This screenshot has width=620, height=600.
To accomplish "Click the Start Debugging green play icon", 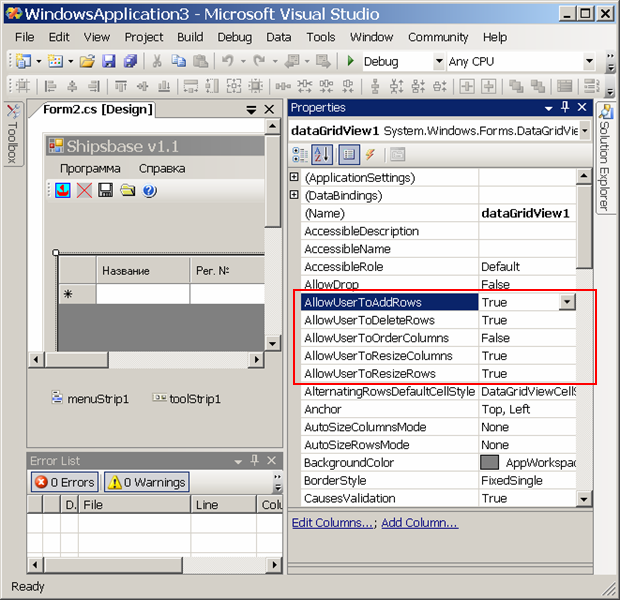I will pyautogui.click(x=351, y=61).
